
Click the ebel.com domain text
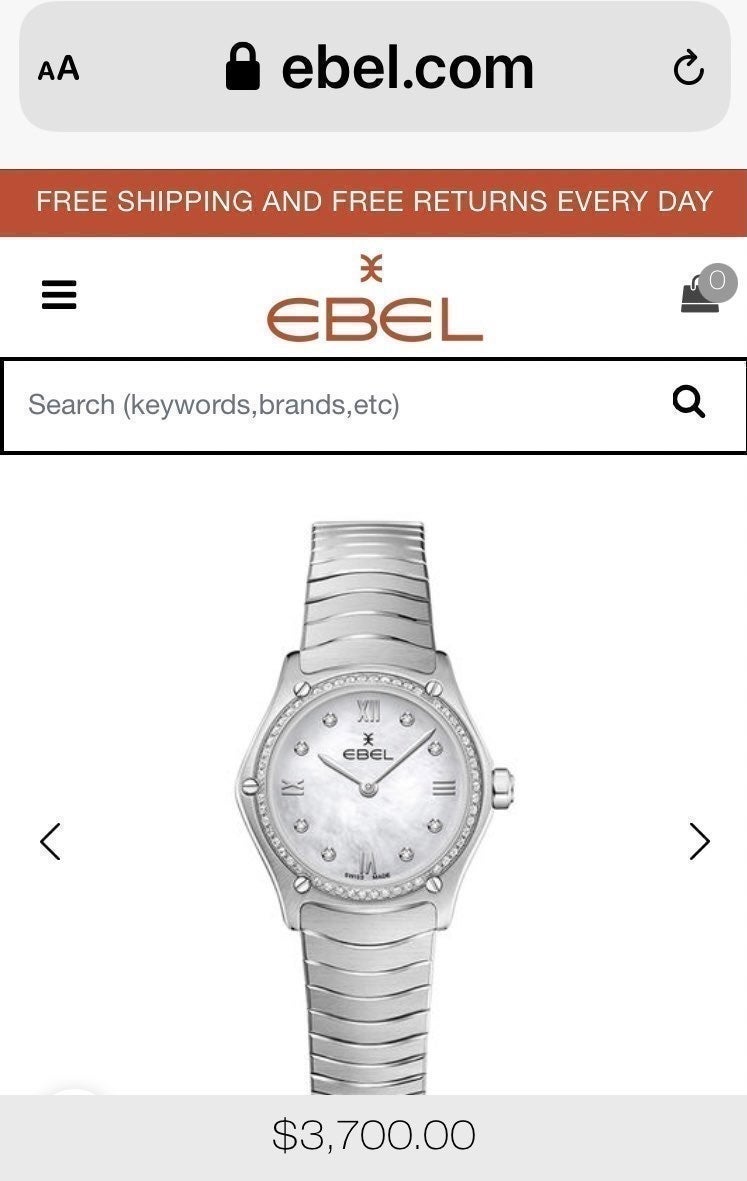tap(407, 68)
